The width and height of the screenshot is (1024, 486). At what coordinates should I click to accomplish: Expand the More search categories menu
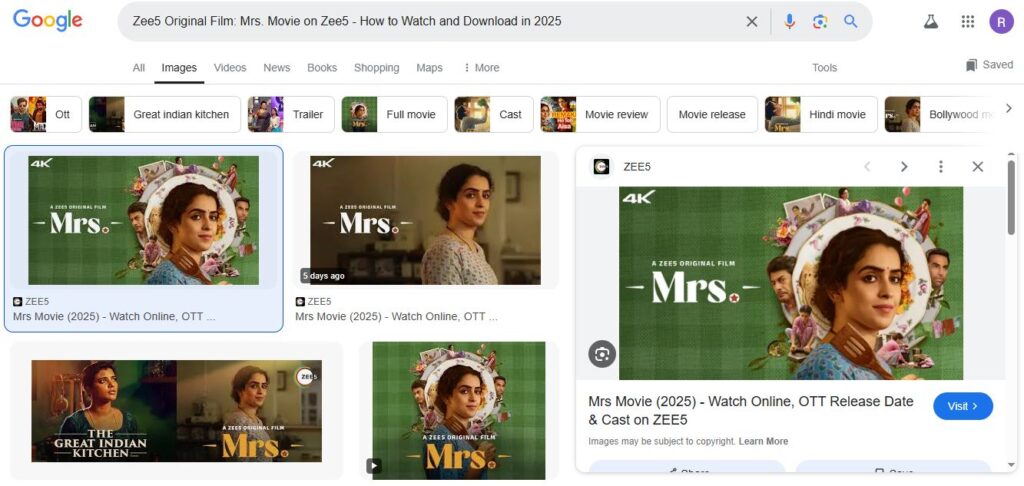click(481, 68)
